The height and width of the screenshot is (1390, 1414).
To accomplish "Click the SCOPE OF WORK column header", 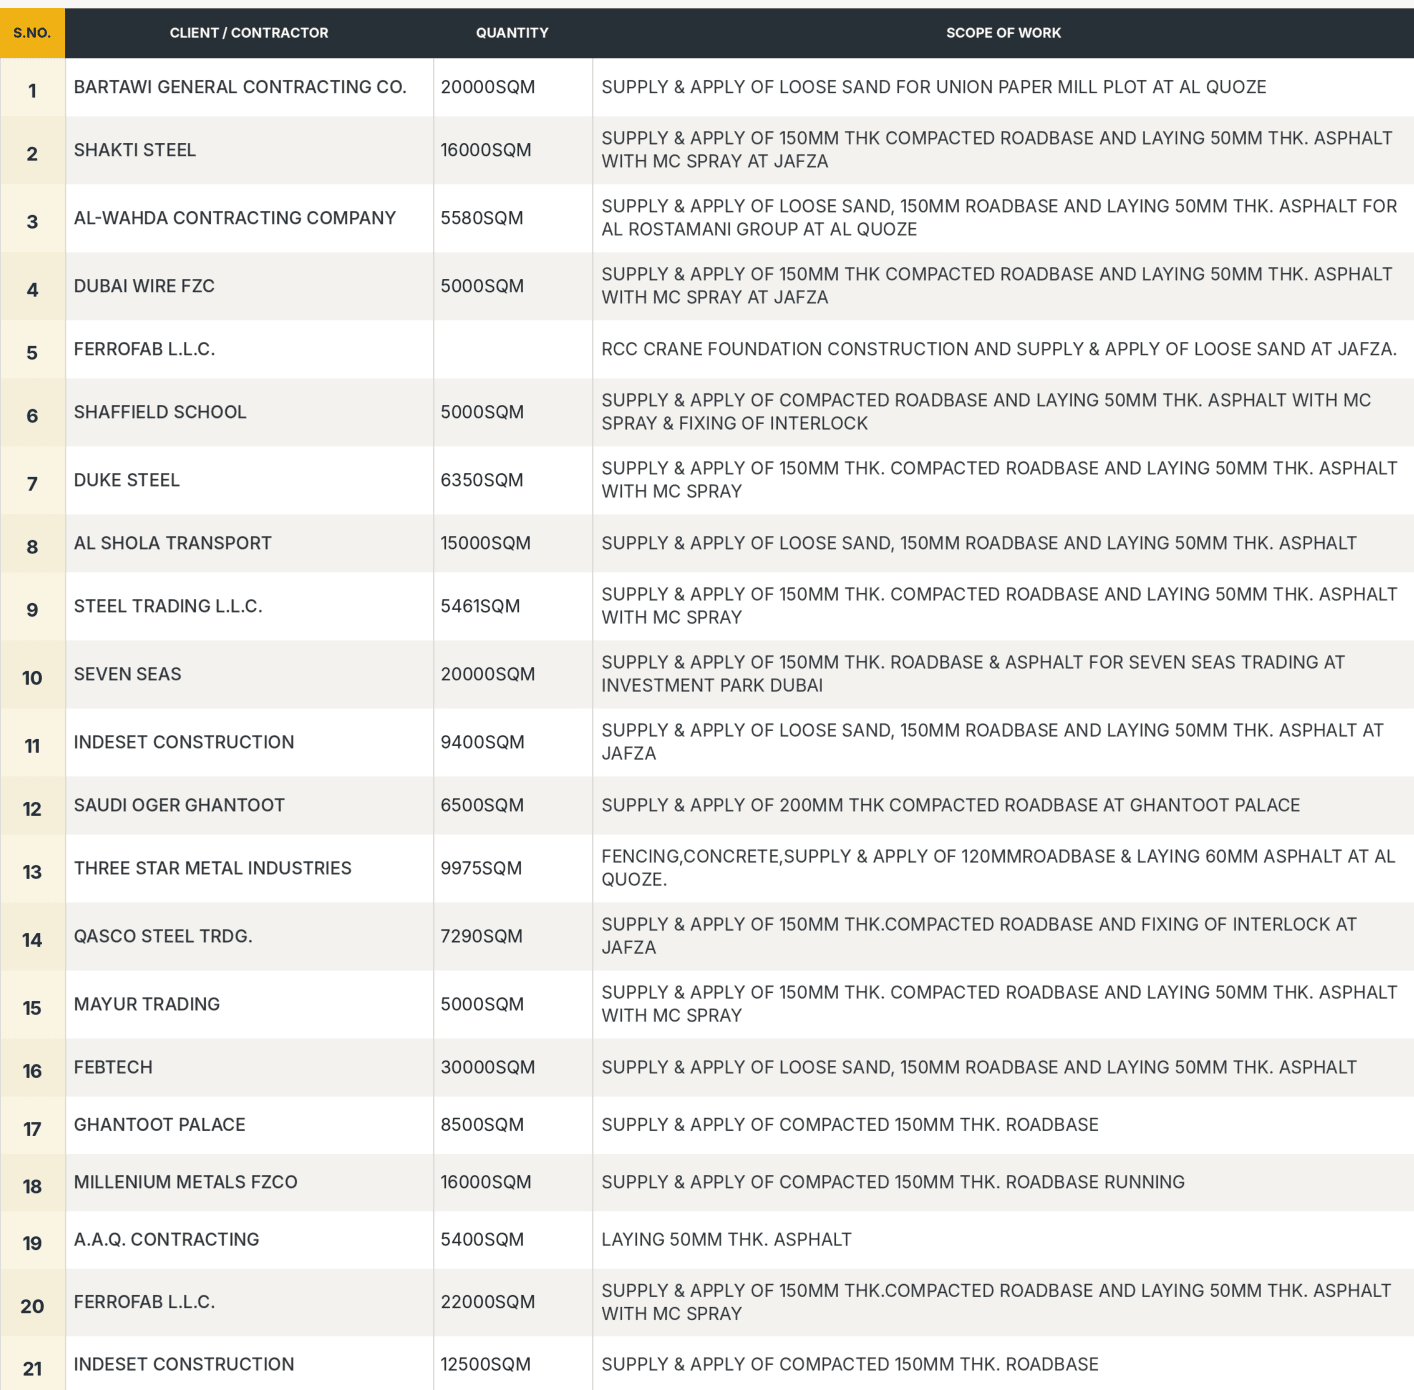I will point(1003,33).
